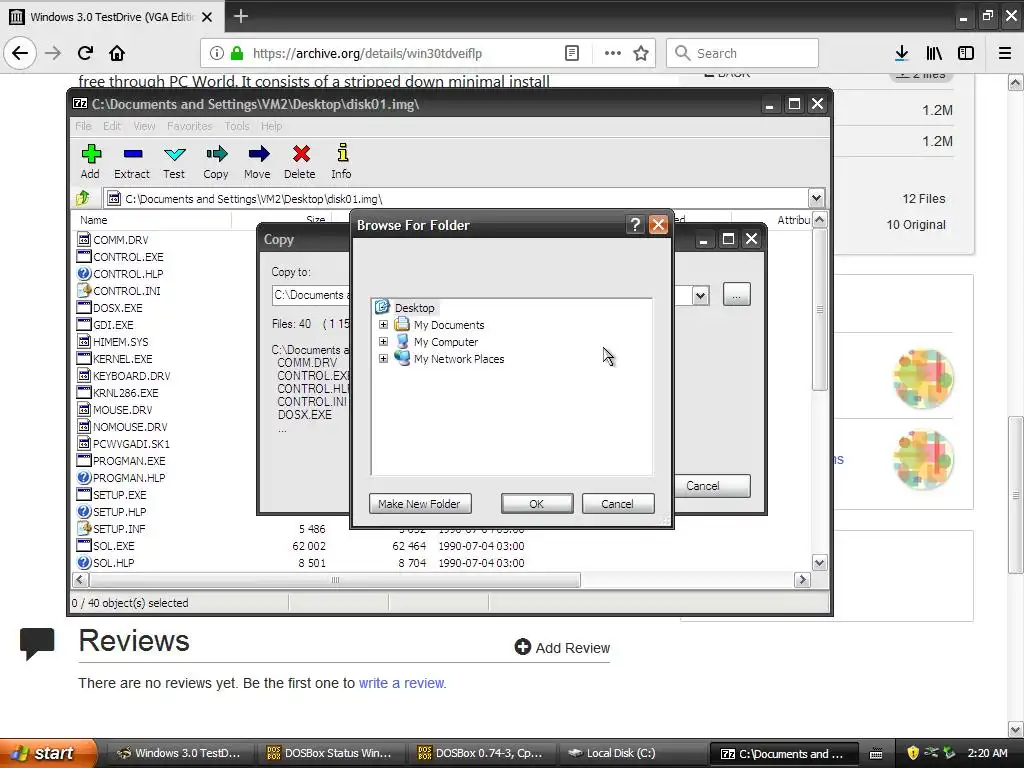Click the Firefox back arrow button
Image resolution: width=1024 pixels, height=768 pixels.
pyautogui.click(x=20, y=53)
